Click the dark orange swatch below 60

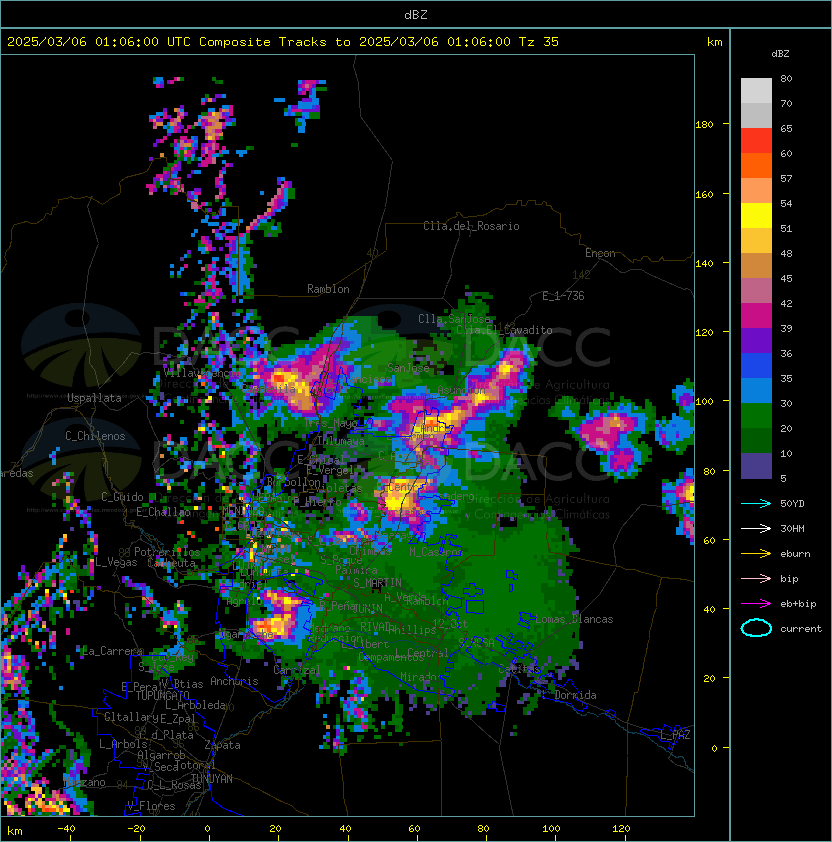[x=756, y=165]
